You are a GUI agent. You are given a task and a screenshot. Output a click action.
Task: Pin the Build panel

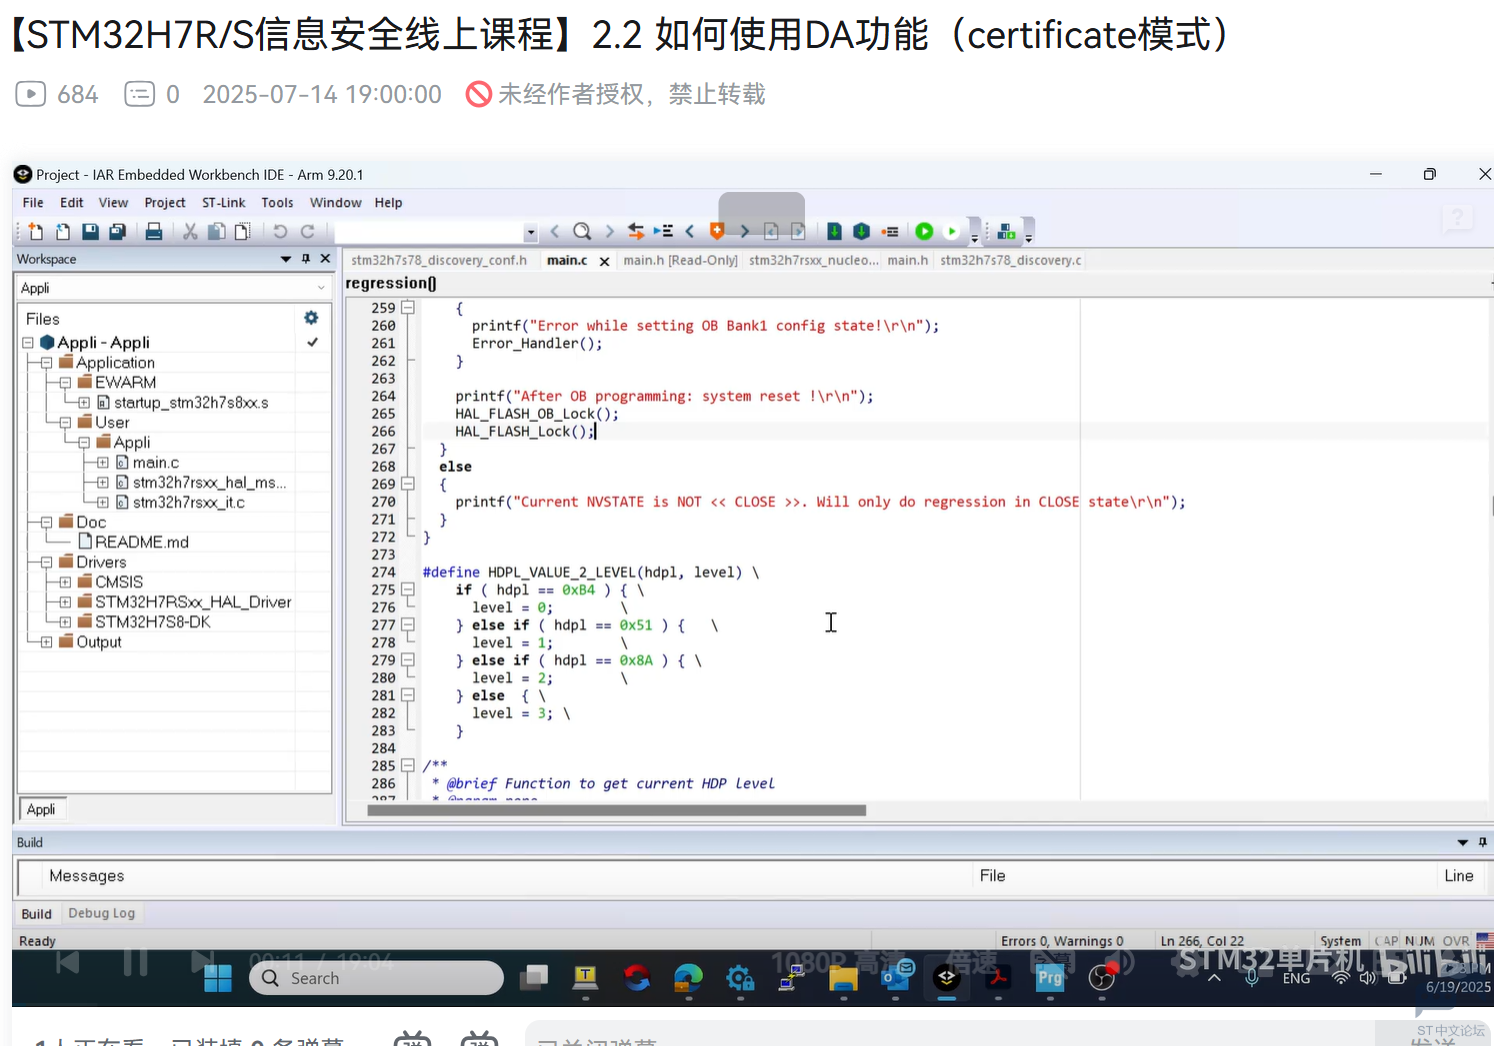point(1482,842)
